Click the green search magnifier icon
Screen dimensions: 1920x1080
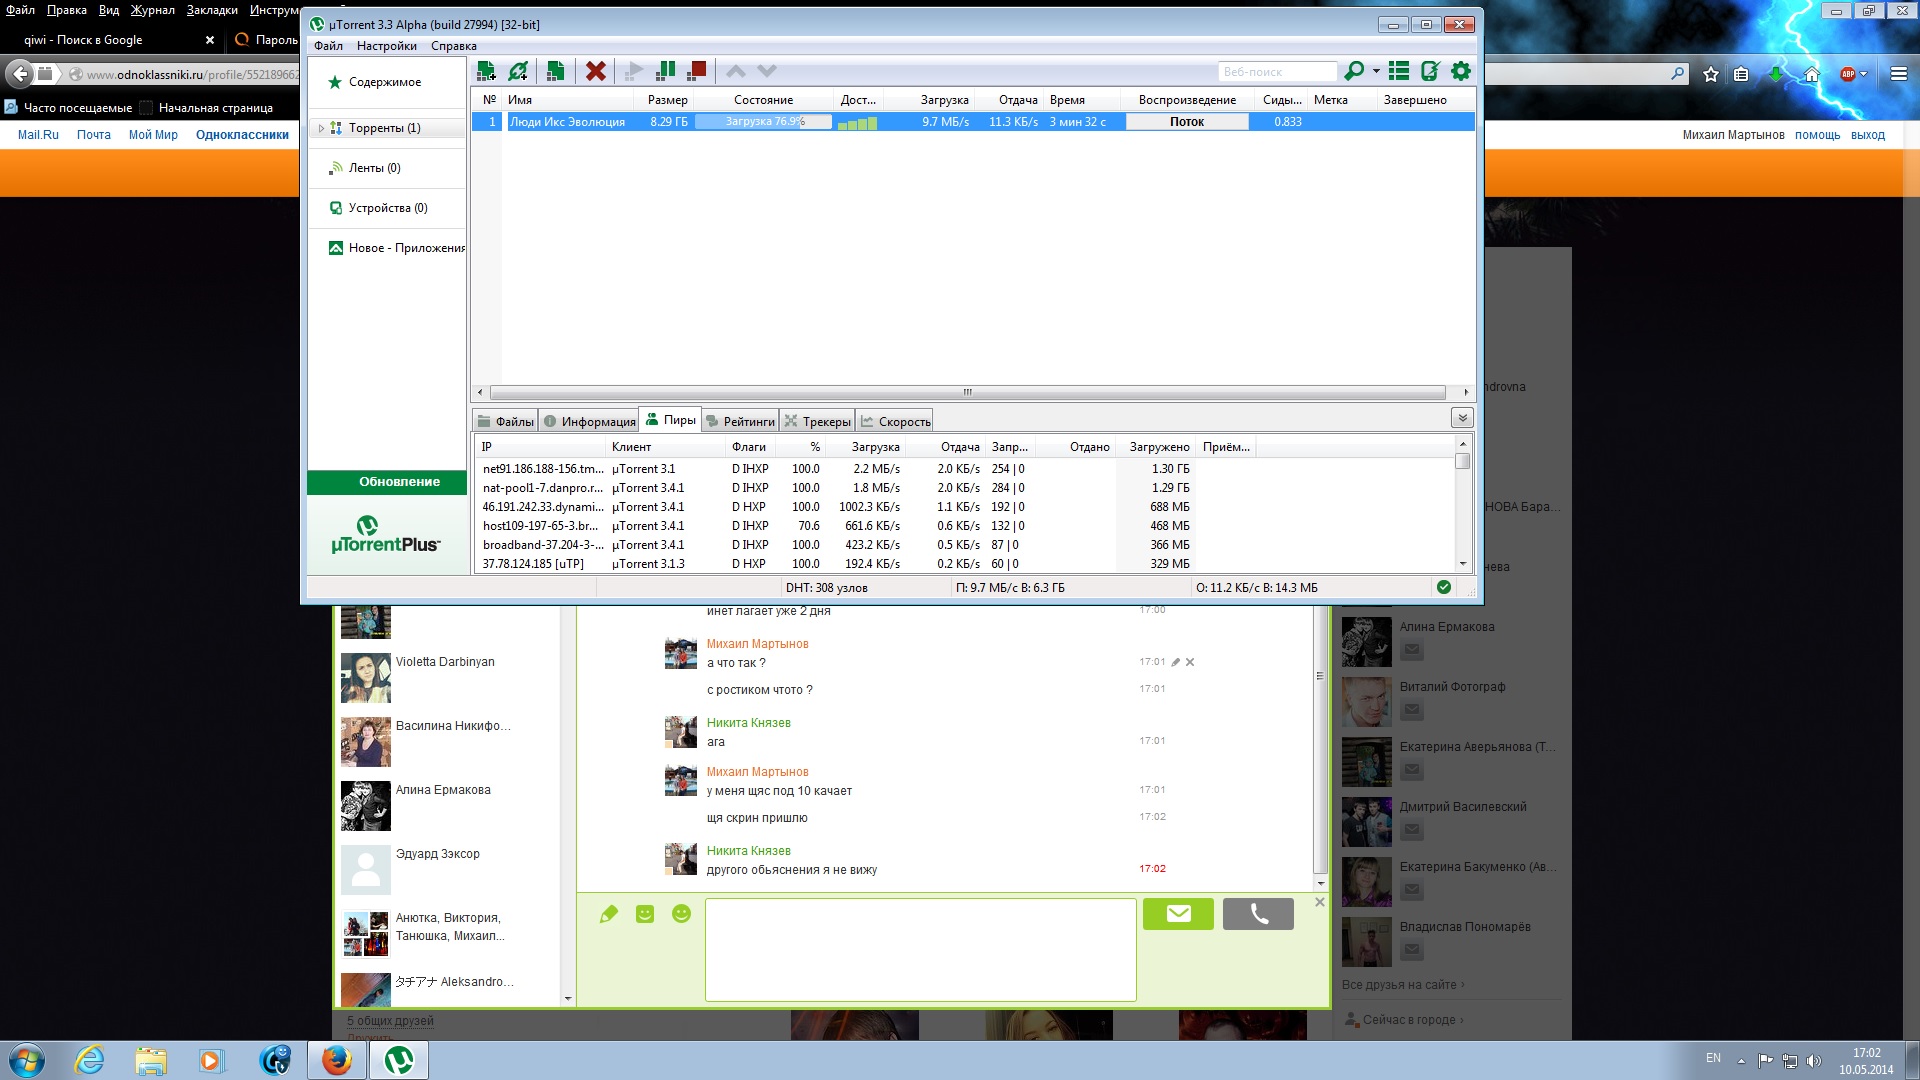click(1354, 71)
